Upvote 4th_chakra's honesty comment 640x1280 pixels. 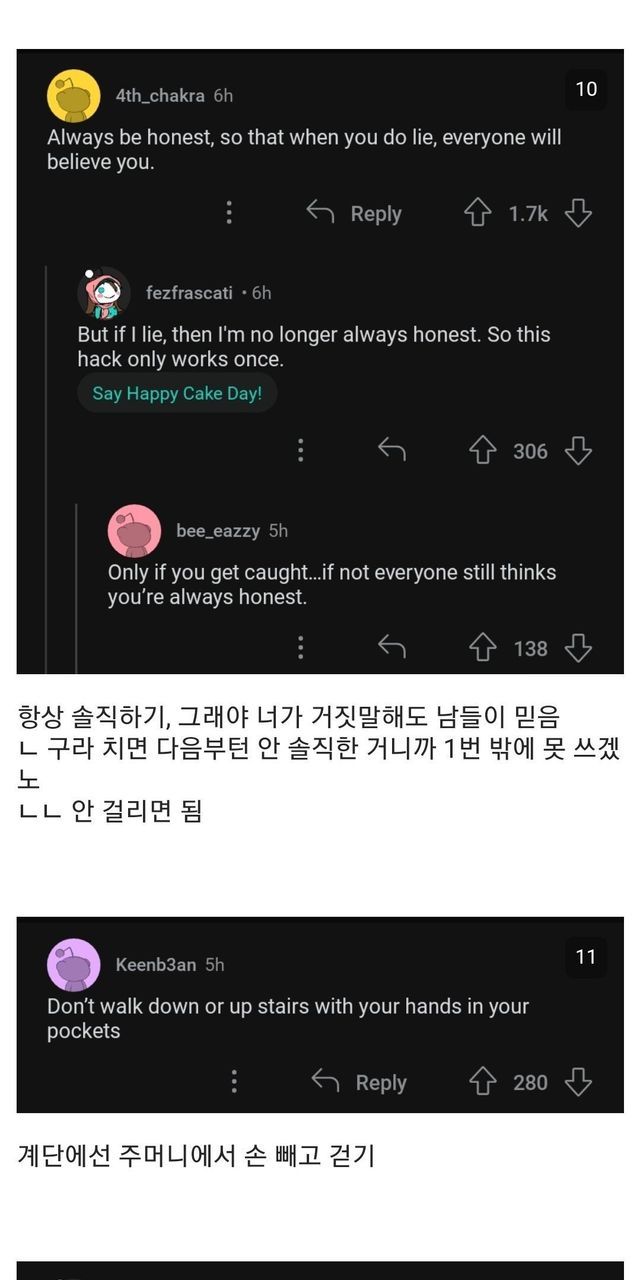point(478,213)
